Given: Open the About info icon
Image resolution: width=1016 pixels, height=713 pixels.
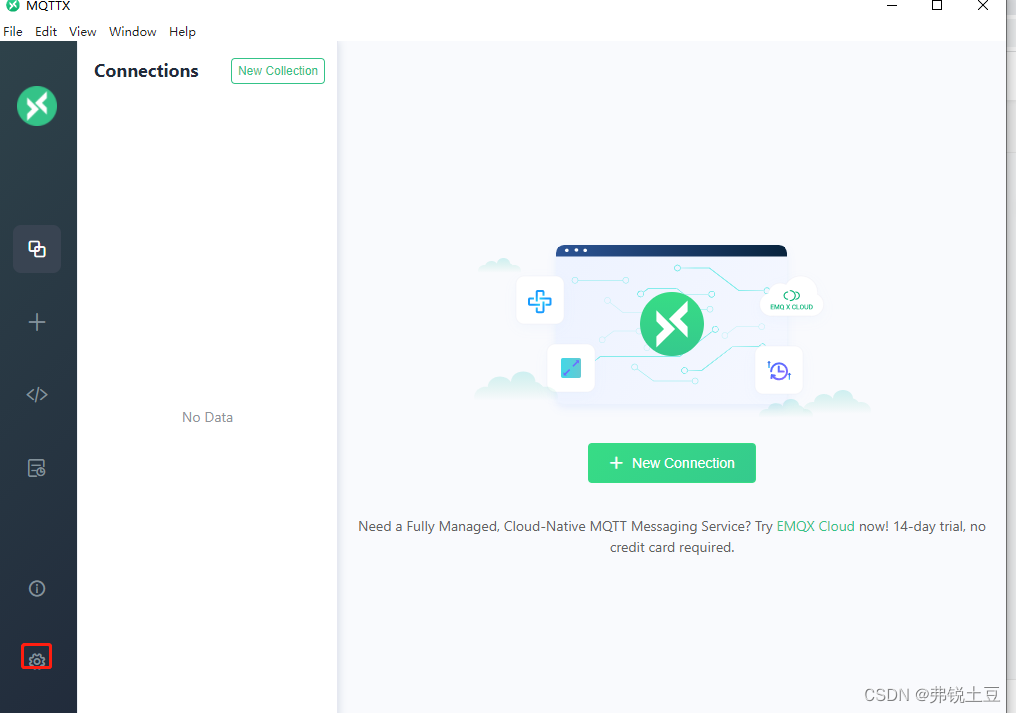Looking at the screenshot, I should [37, 589].
